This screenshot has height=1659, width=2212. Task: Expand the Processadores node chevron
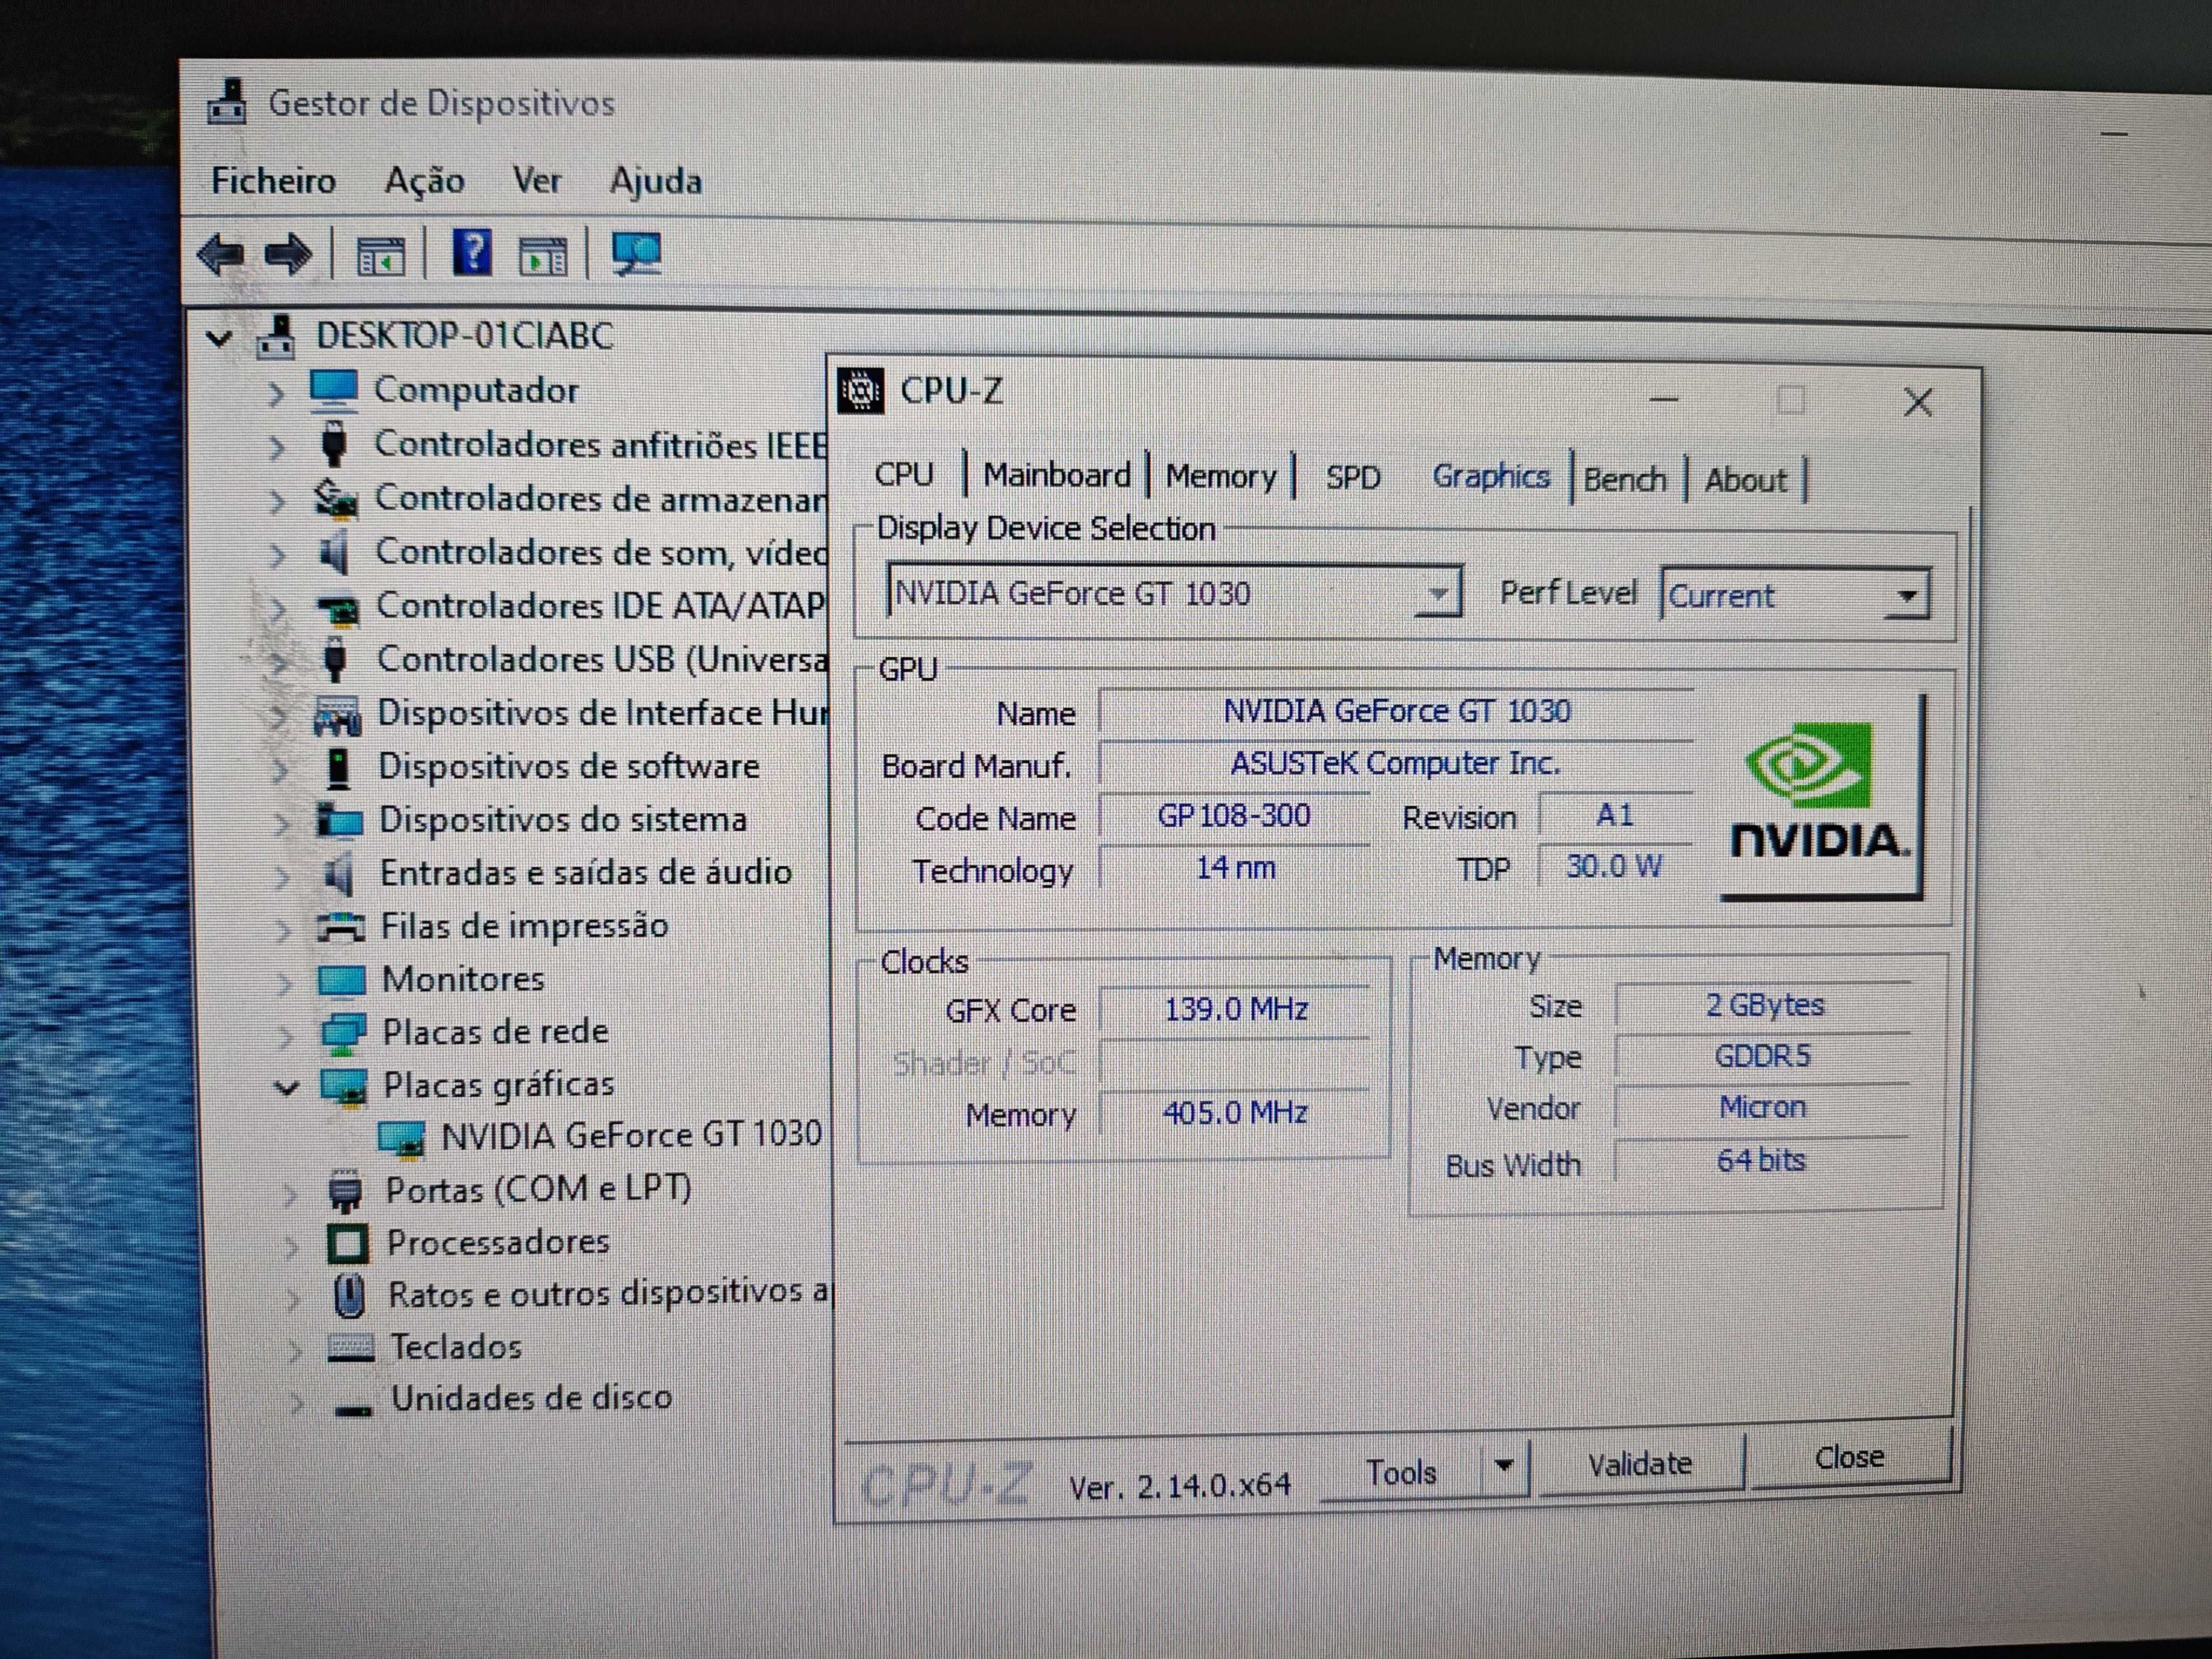point(291,1247)
